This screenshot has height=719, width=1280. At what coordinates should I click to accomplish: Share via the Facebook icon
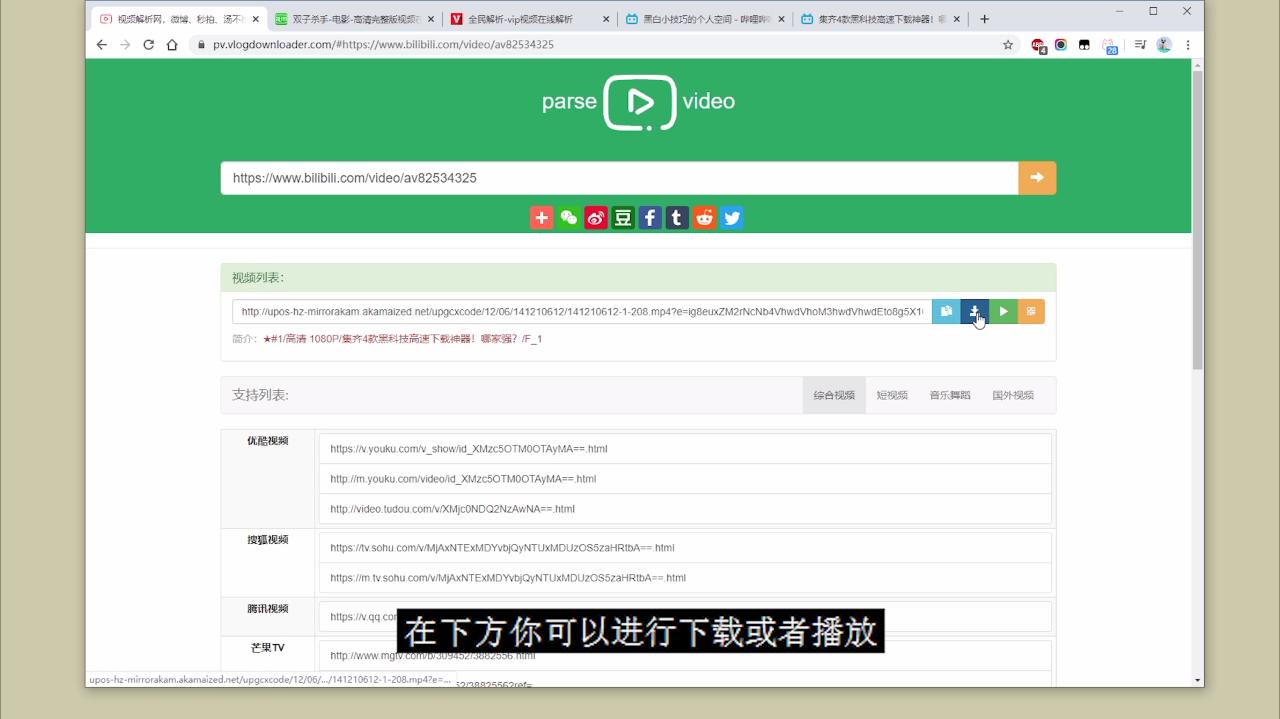pos(650,218)
